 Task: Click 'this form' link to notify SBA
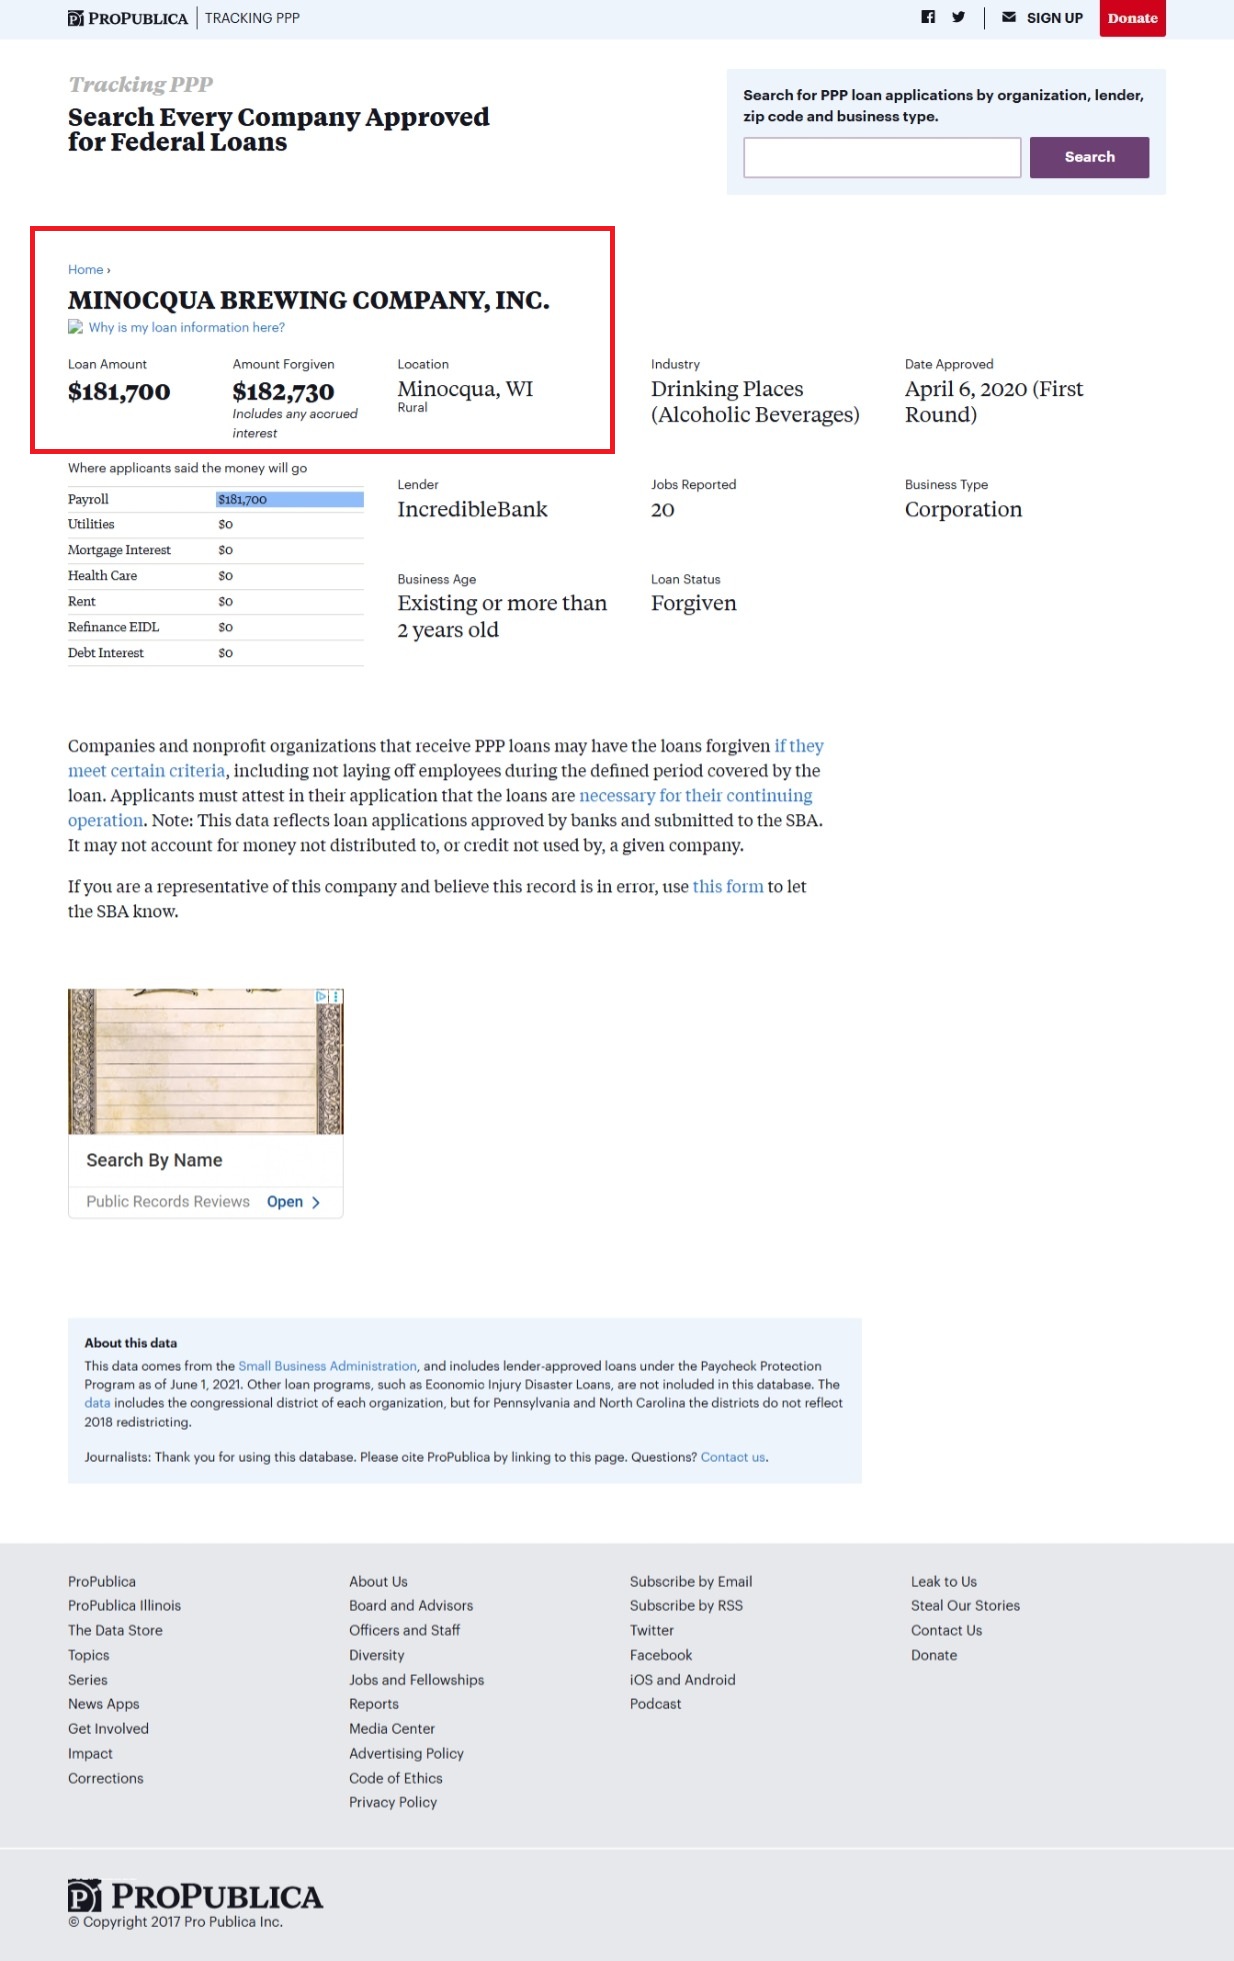pos(728,887)
